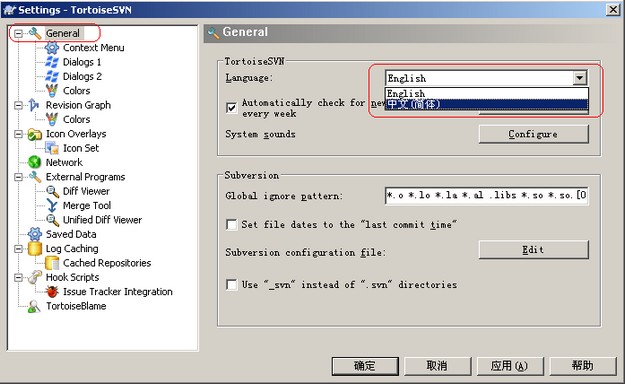This screenshot has width=625, height=384.
Task: Click the External Programs wrench icon
Action: (x=35, y=177)
